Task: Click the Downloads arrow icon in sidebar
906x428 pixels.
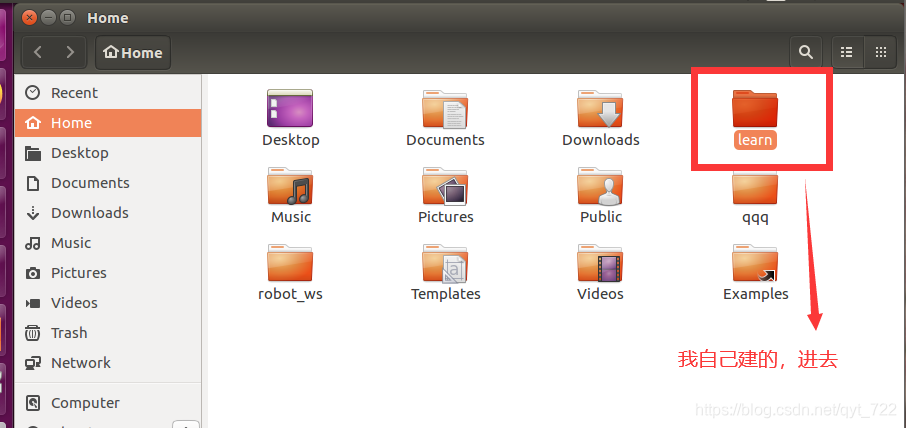Action: pos(33,213)
